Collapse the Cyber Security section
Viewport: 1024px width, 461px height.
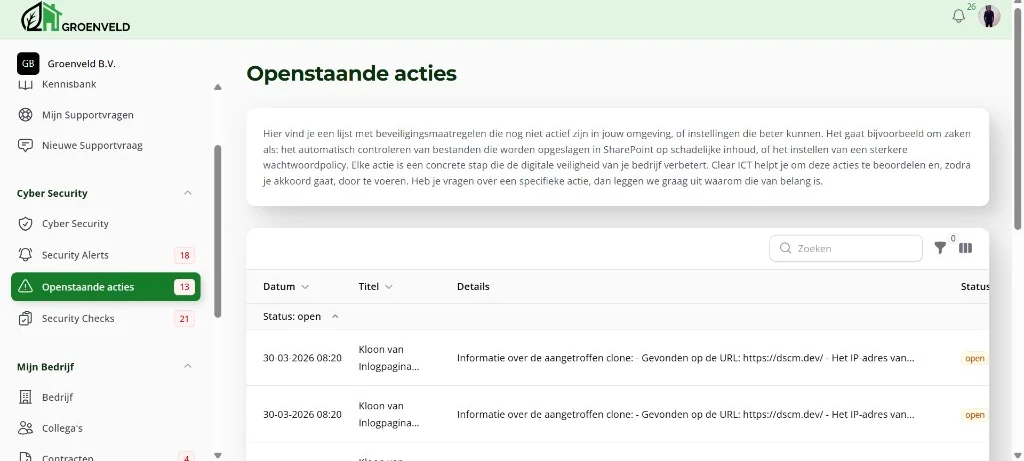(x=187, y=193)
